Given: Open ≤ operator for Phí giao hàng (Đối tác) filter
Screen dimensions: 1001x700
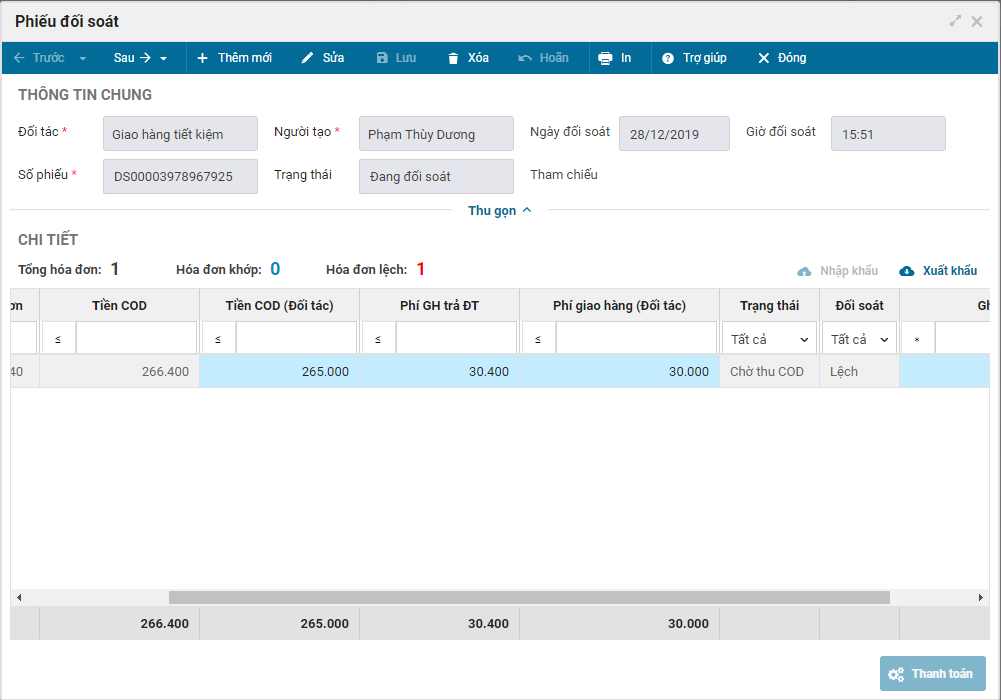Looking at the screenshot, I should point(538,338).
